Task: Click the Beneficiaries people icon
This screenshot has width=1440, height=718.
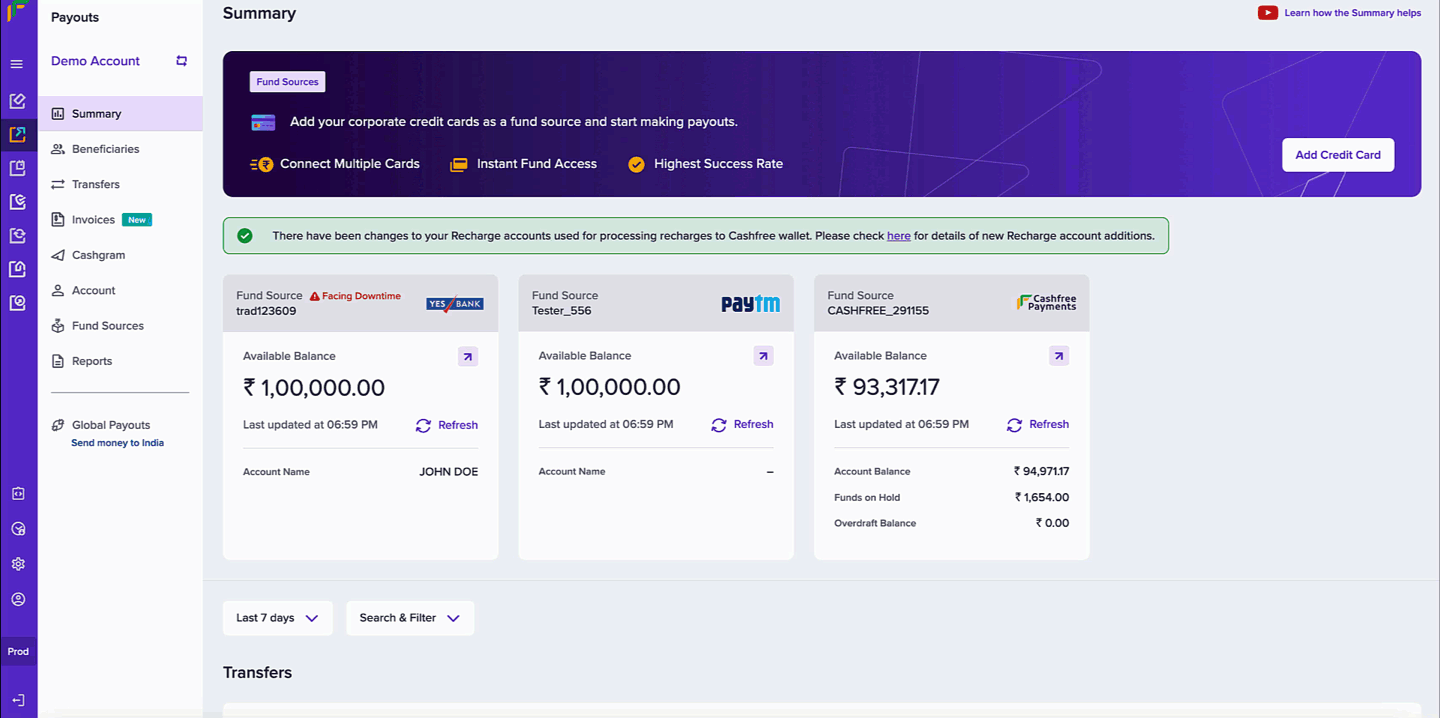Action: (58, 149)
